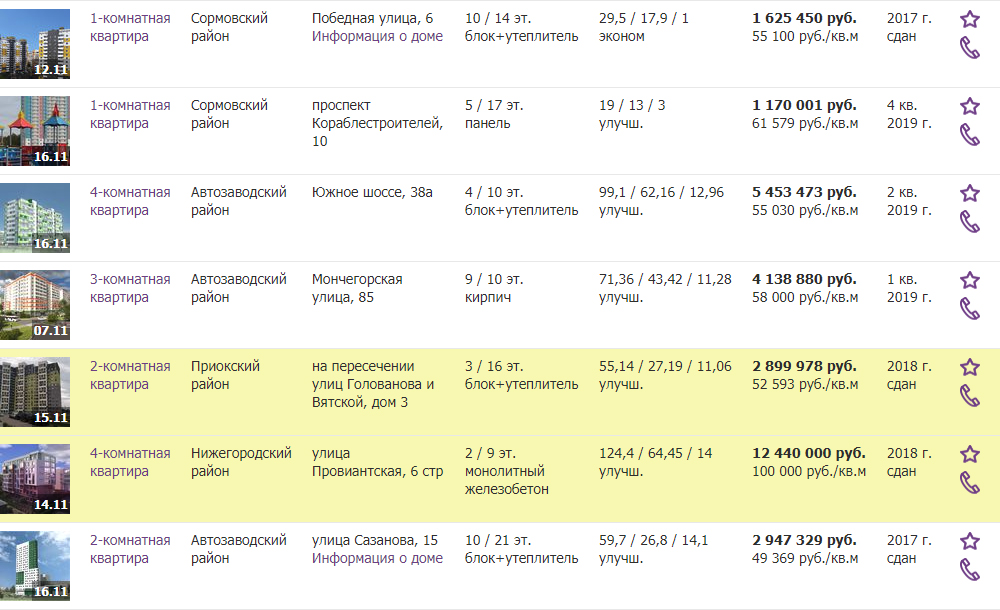Open 2-комнатная квартира in Приокский район
Image resolution: width=1000 pixels, height=610 pixels.
(130, 375)
